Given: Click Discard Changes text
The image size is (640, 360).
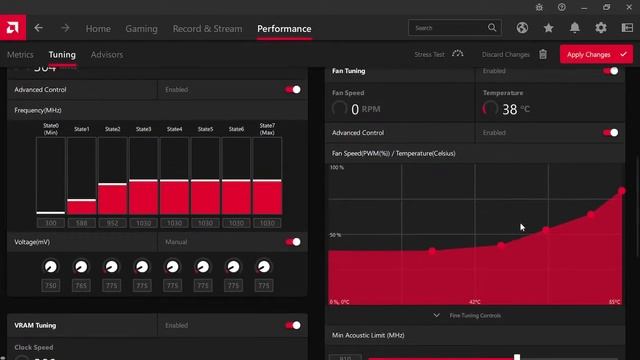Looking at the screenshot, I should [x=505, y=54].
